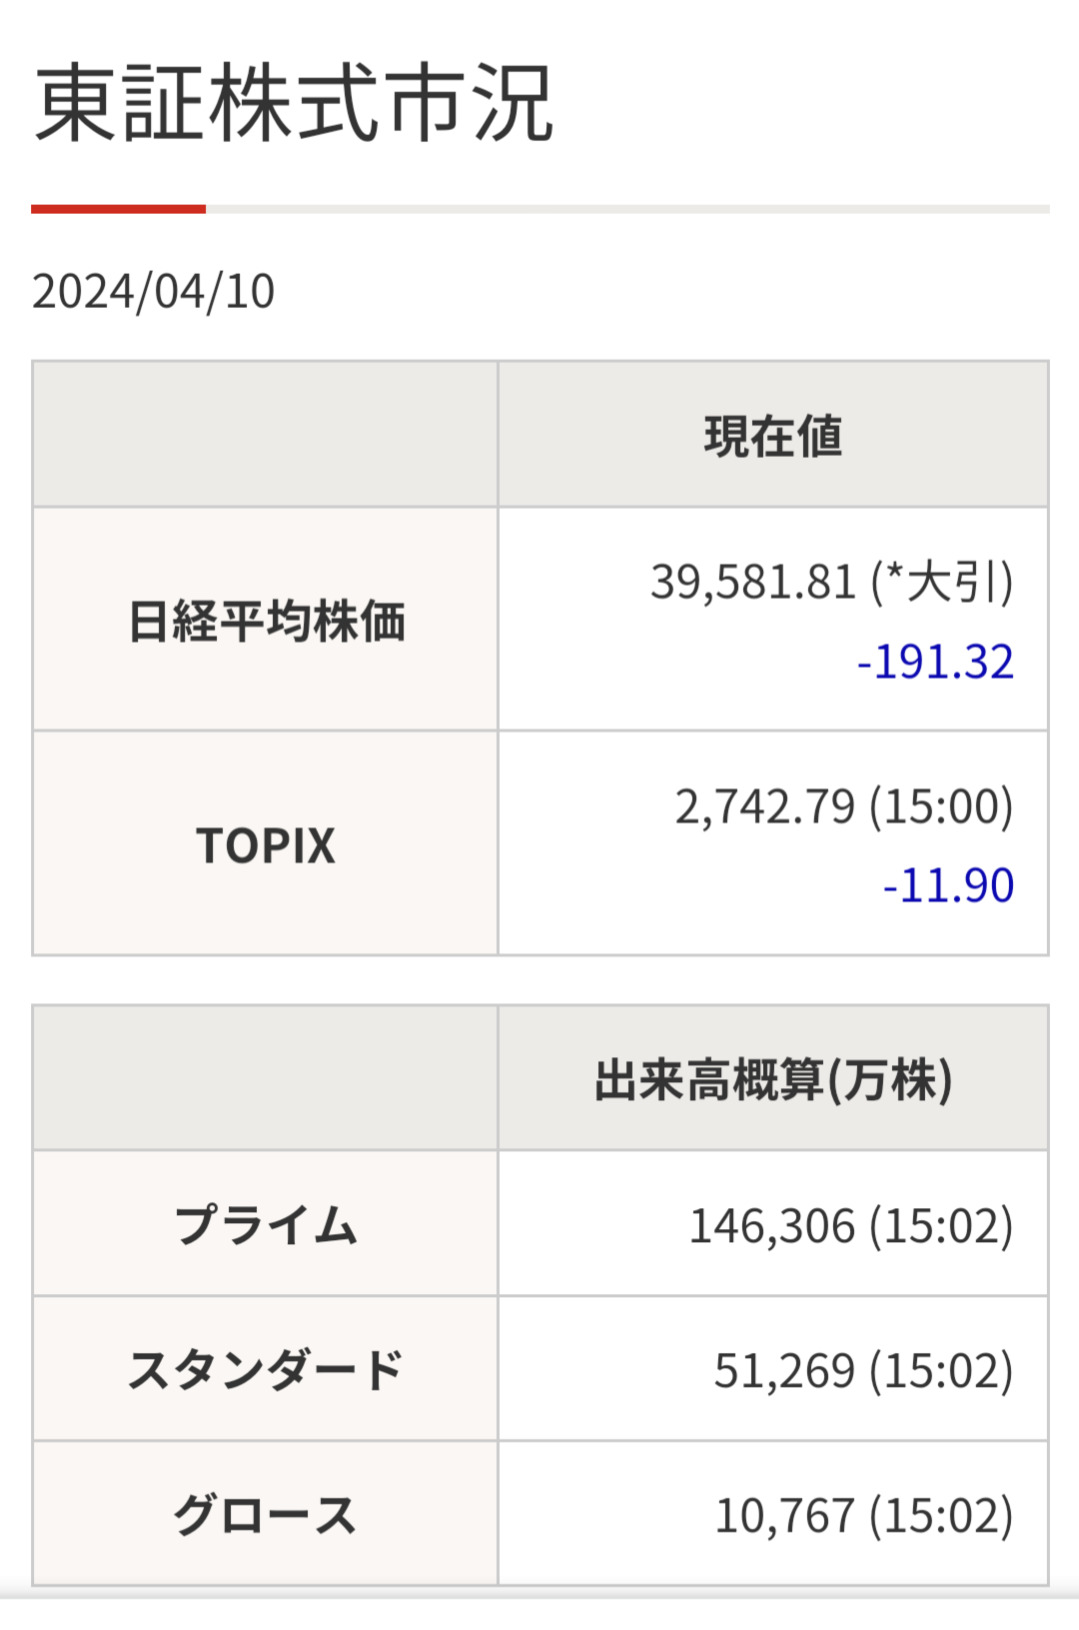Select the グロース row label

click(266, 1515)
